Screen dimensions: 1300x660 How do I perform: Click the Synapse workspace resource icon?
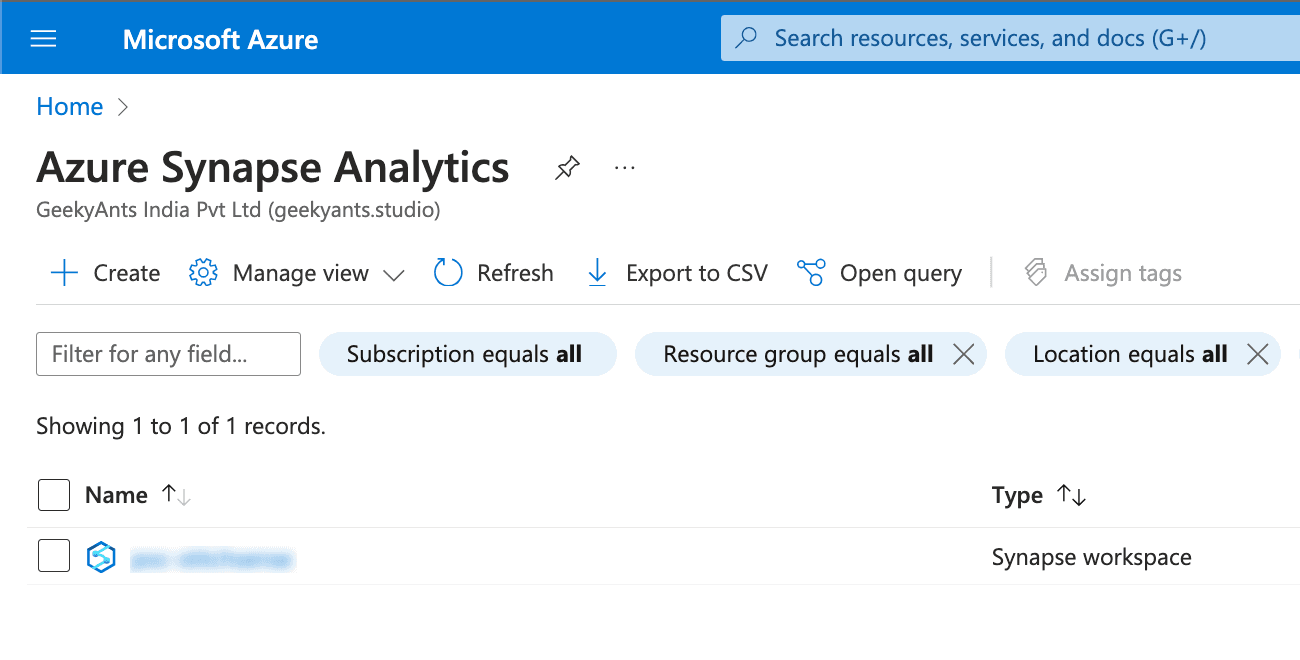click(x=101, y=557)
